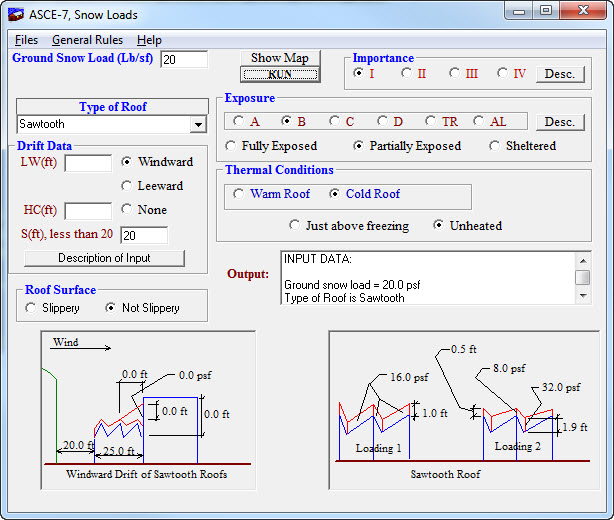Image resolution: width=614 pixels, height=520 pixels.
Task: Minimize the ASCE-7 window
Action: point(519,11)
